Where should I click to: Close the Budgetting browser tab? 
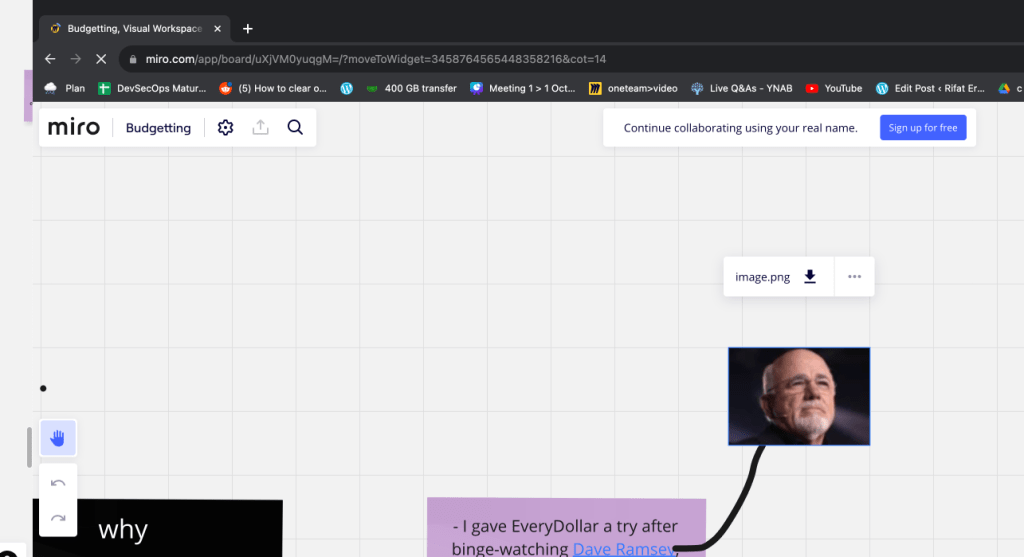click(x=217, y=29)
